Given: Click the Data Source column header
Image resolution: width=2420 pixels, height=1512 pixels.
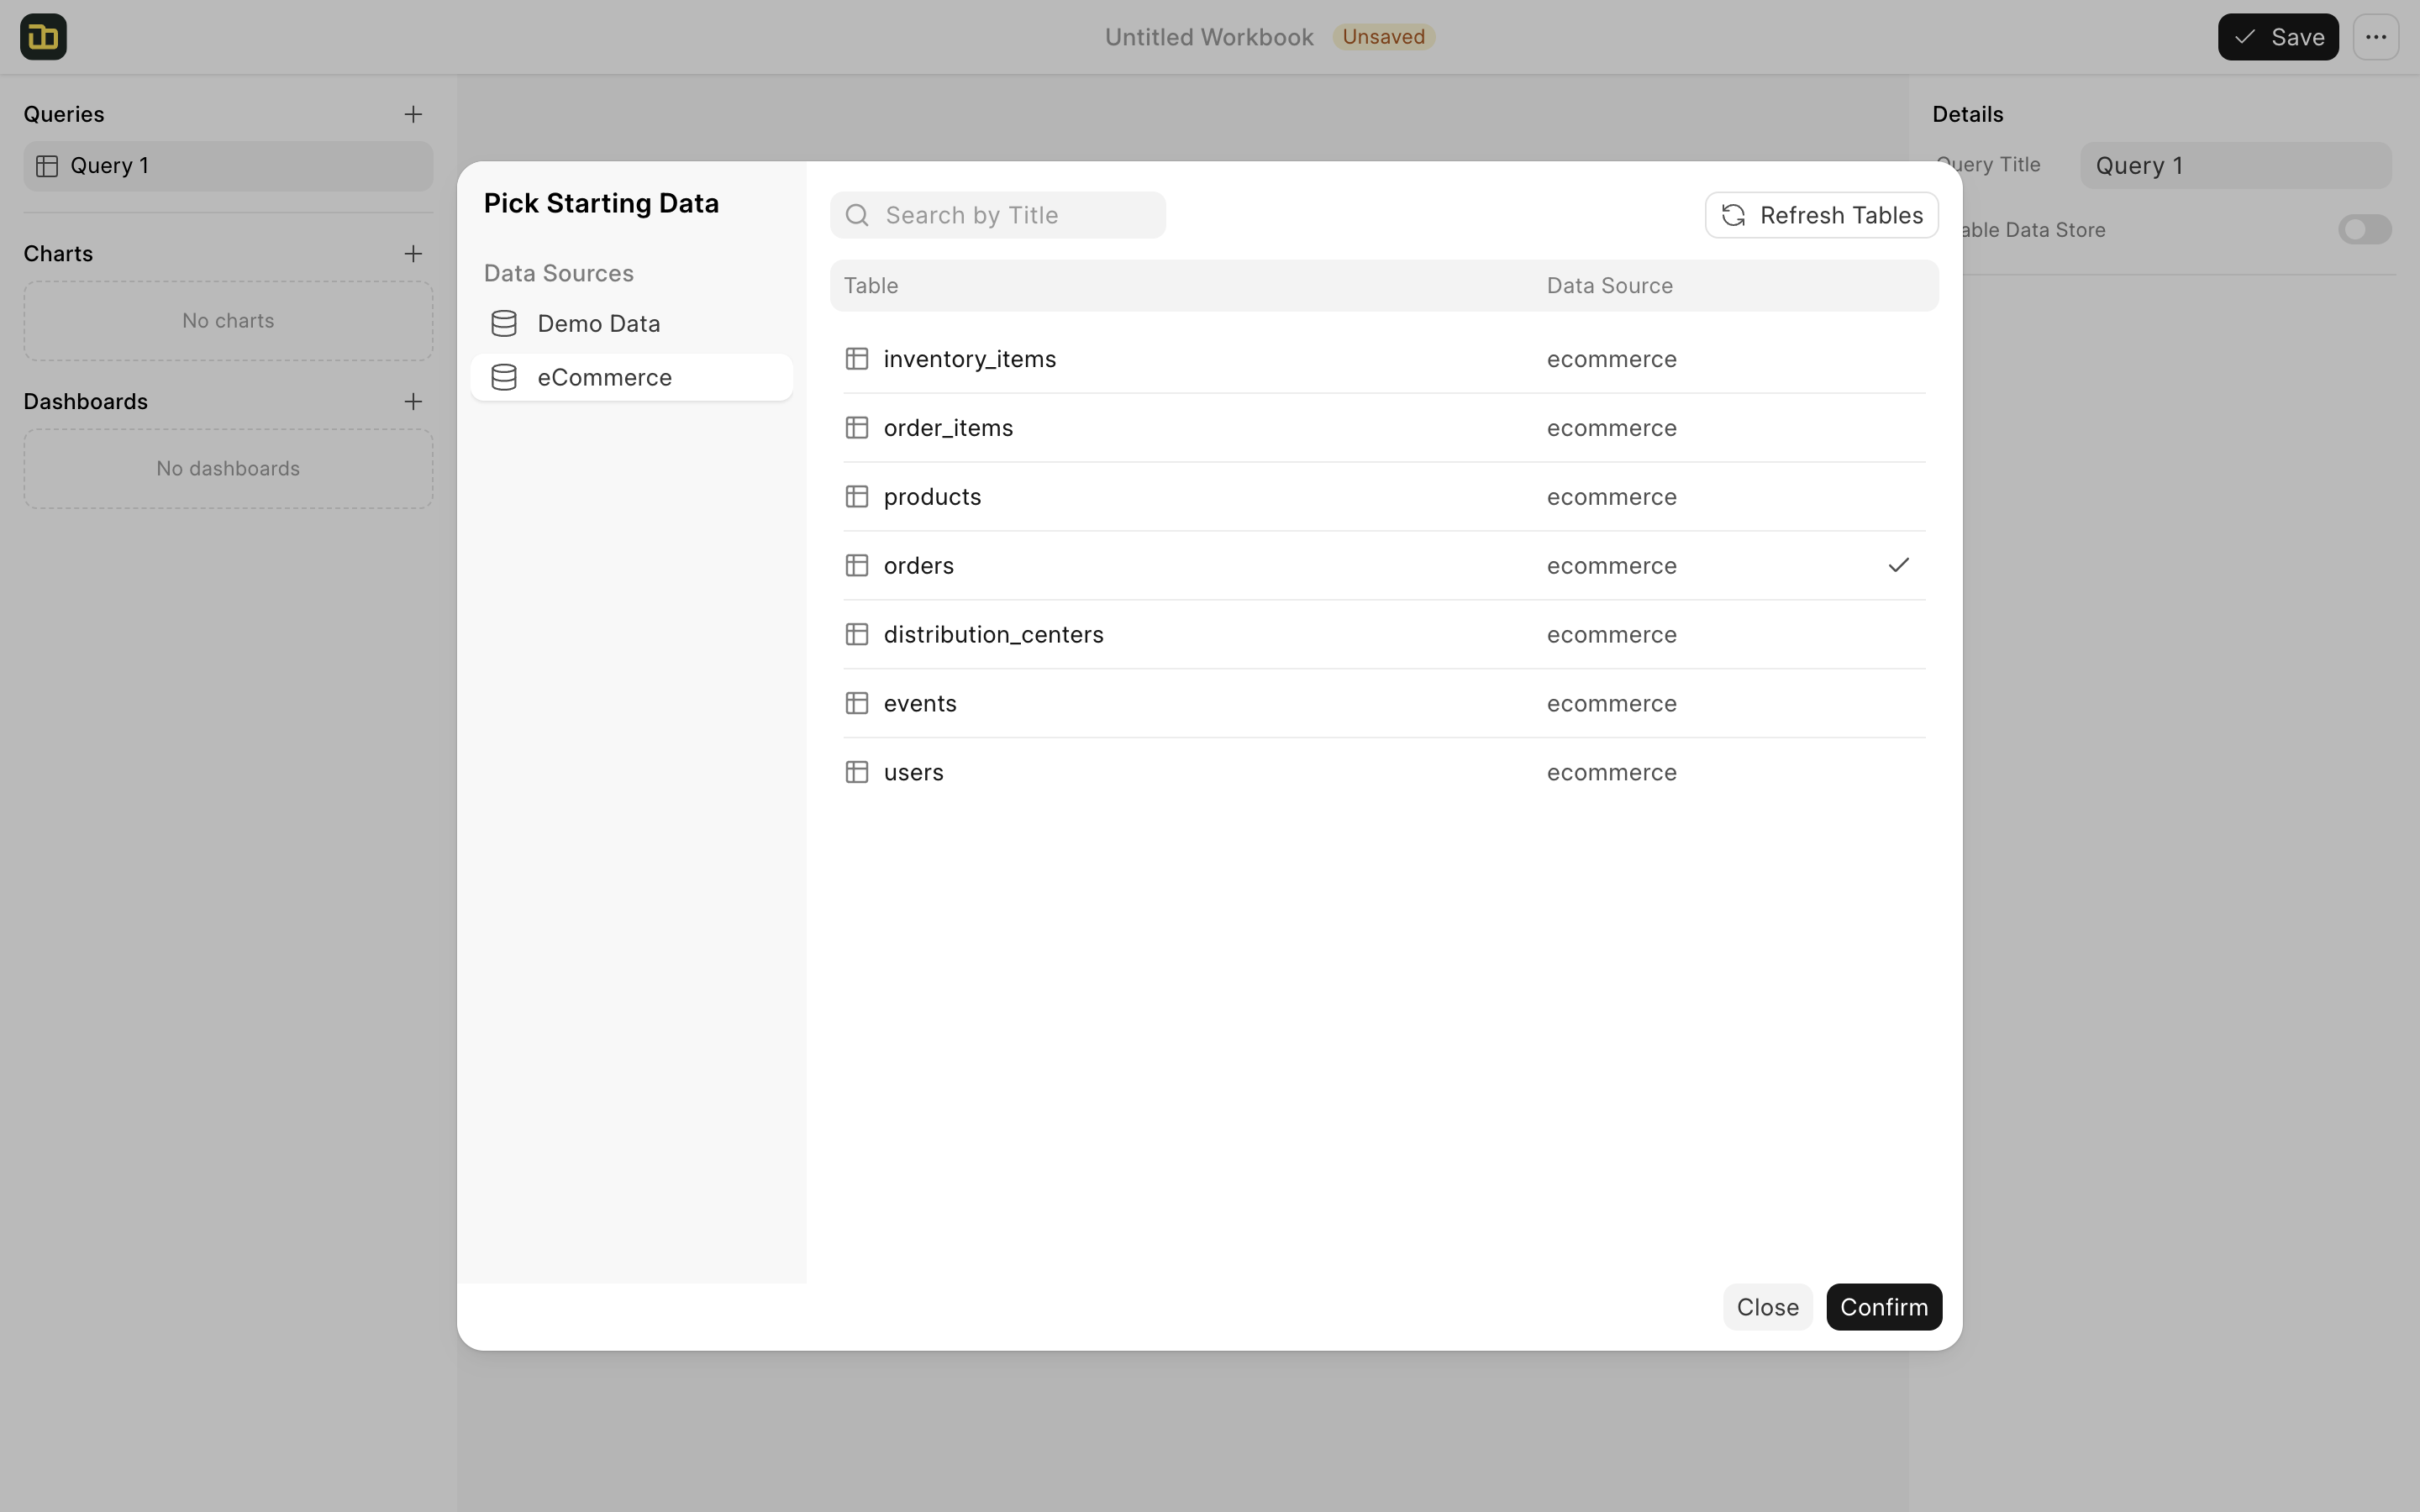Looking at the screenshot, I should (1609, 286).
